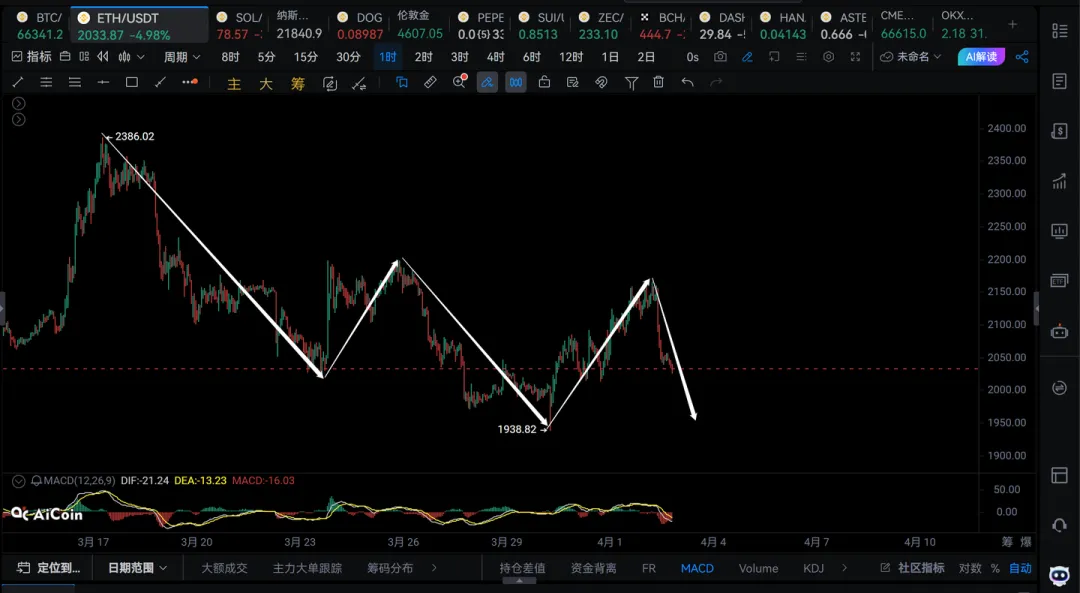Switch to the Volume indicator tab
1080x593 pixels.
(758, 568)
